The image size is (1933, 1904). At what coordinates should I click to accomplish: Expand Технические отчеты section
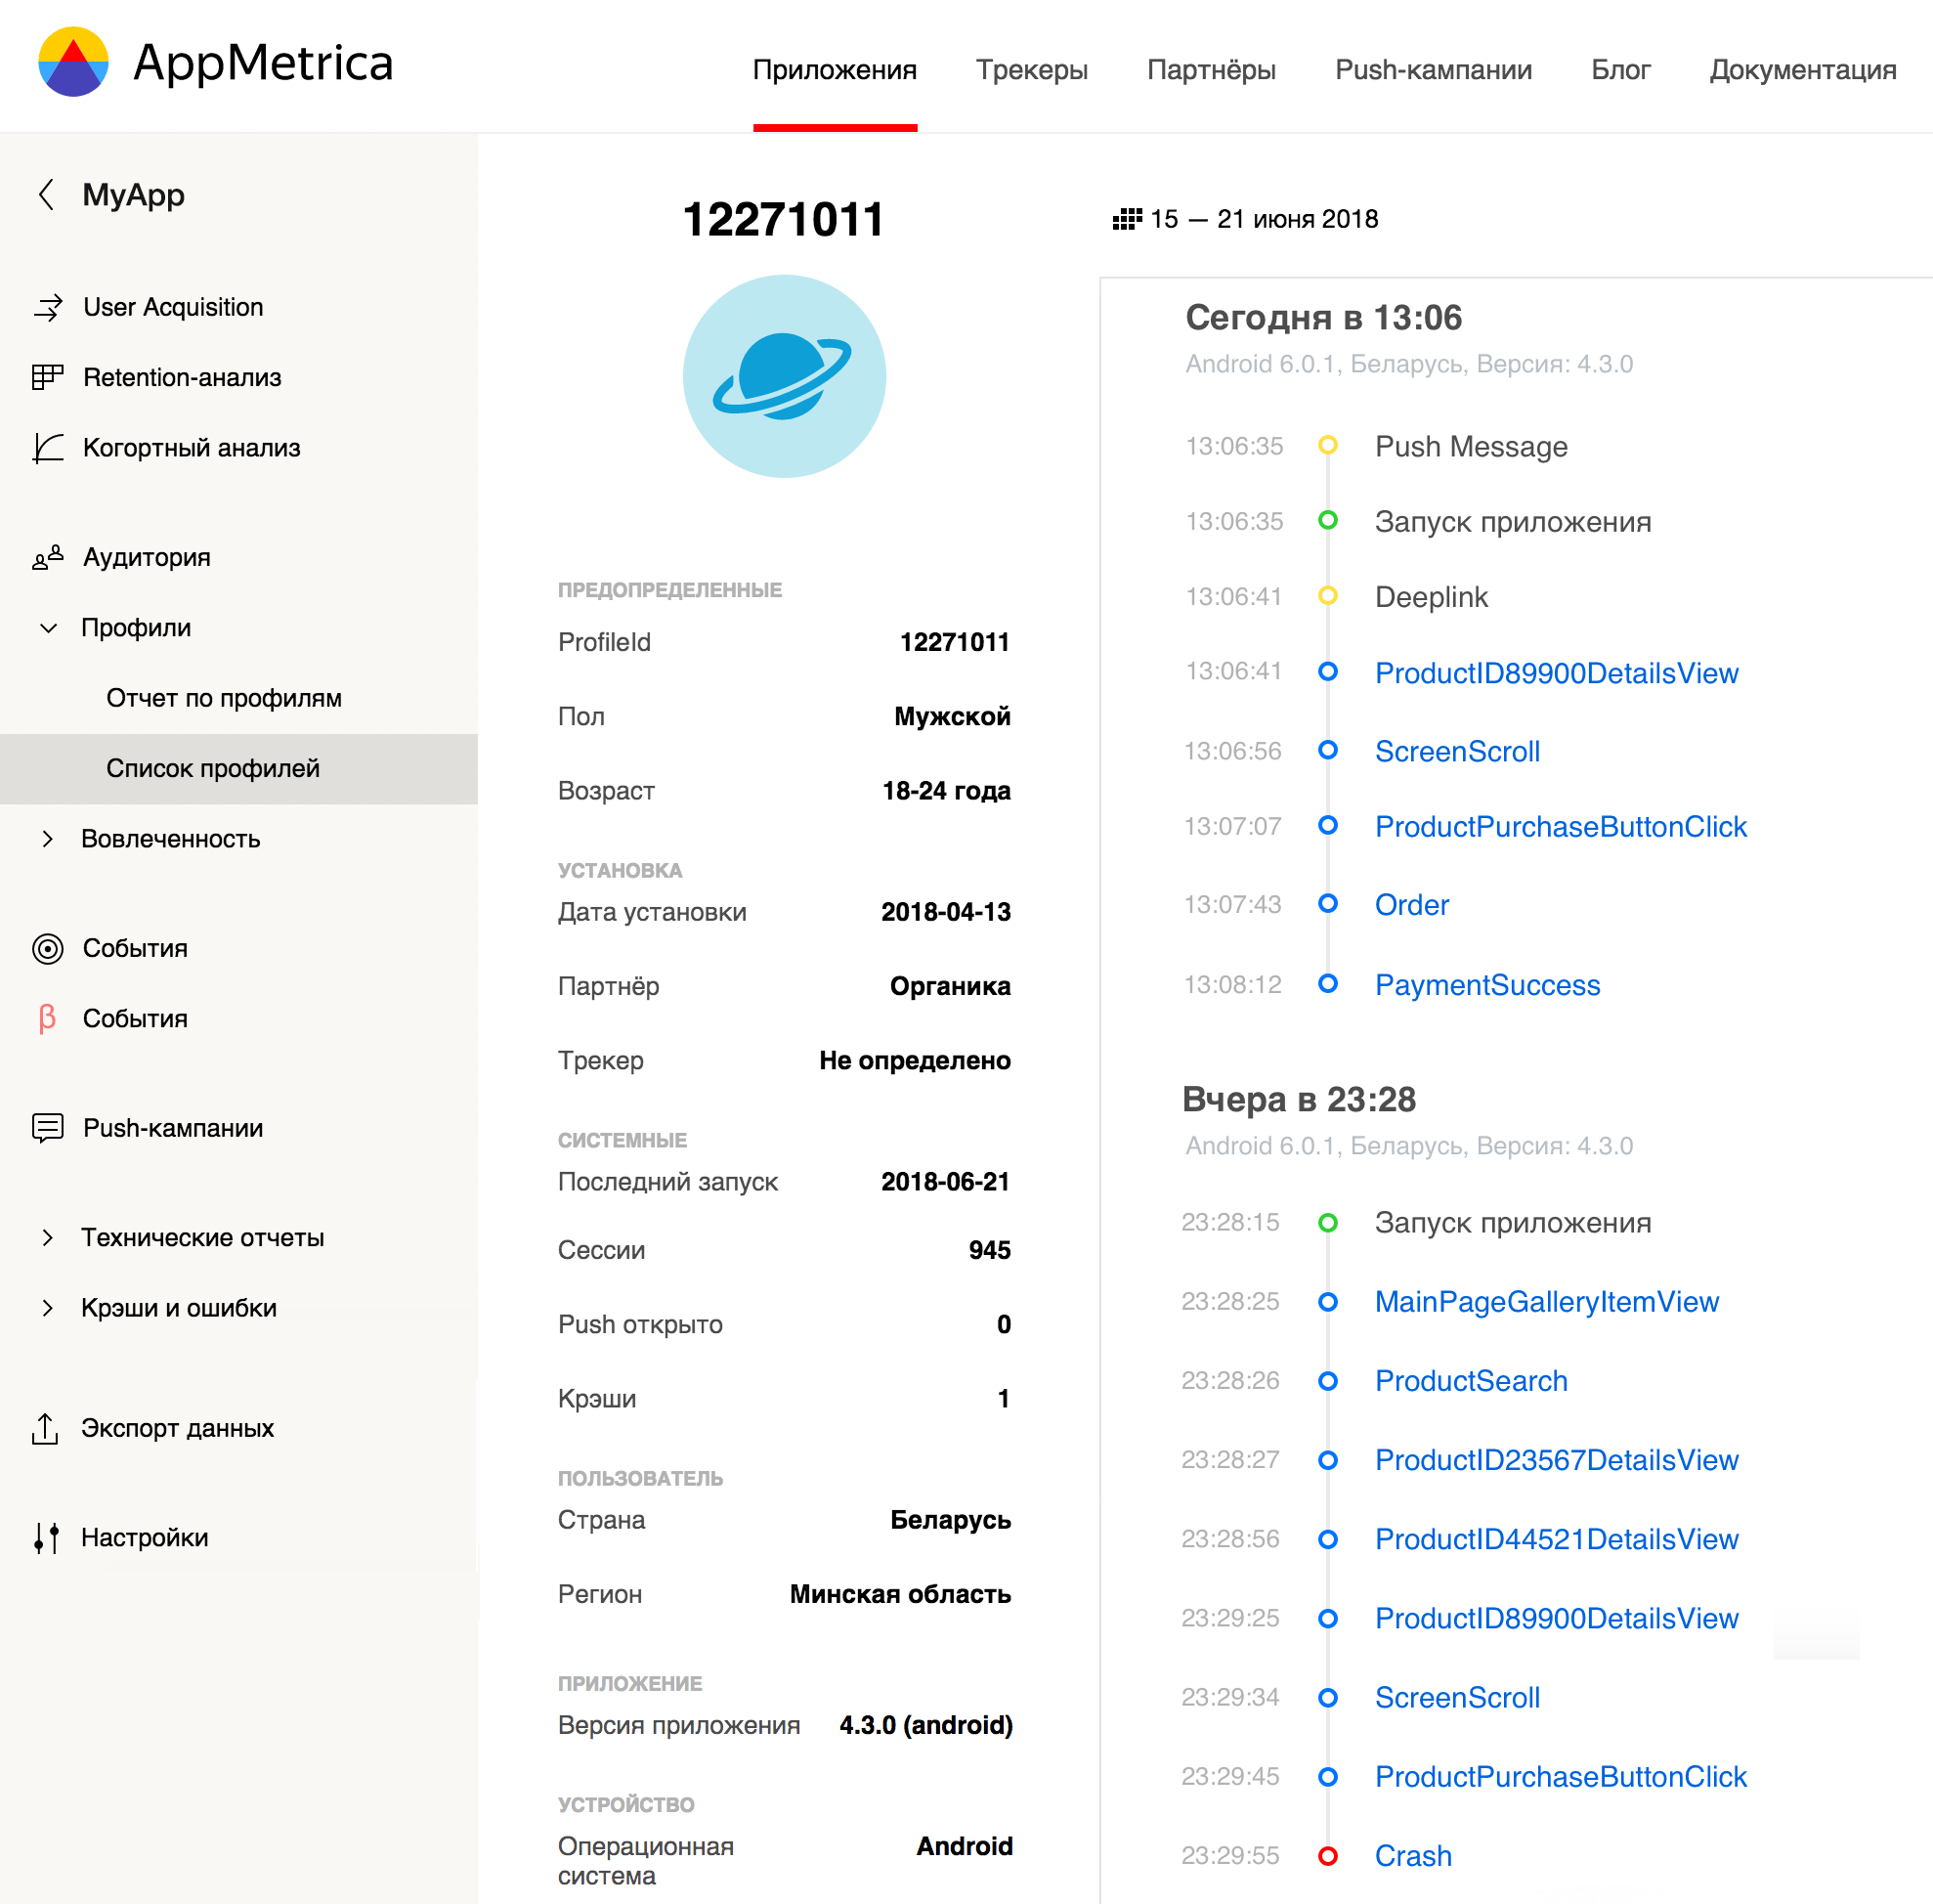(47, 1238)
